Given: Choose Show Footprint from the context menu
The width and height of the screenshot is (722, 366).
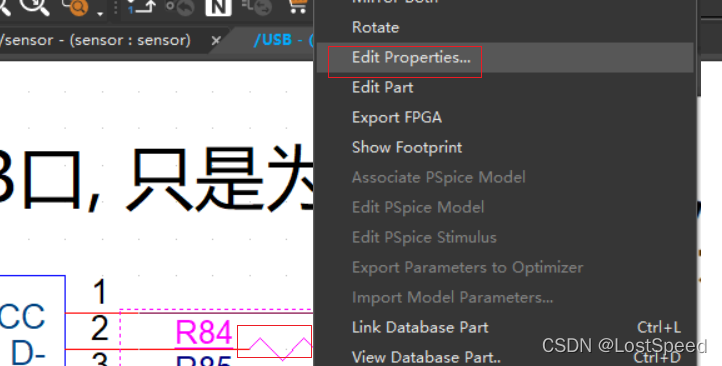Looking at the screenshot, I should tap(505, 147).
